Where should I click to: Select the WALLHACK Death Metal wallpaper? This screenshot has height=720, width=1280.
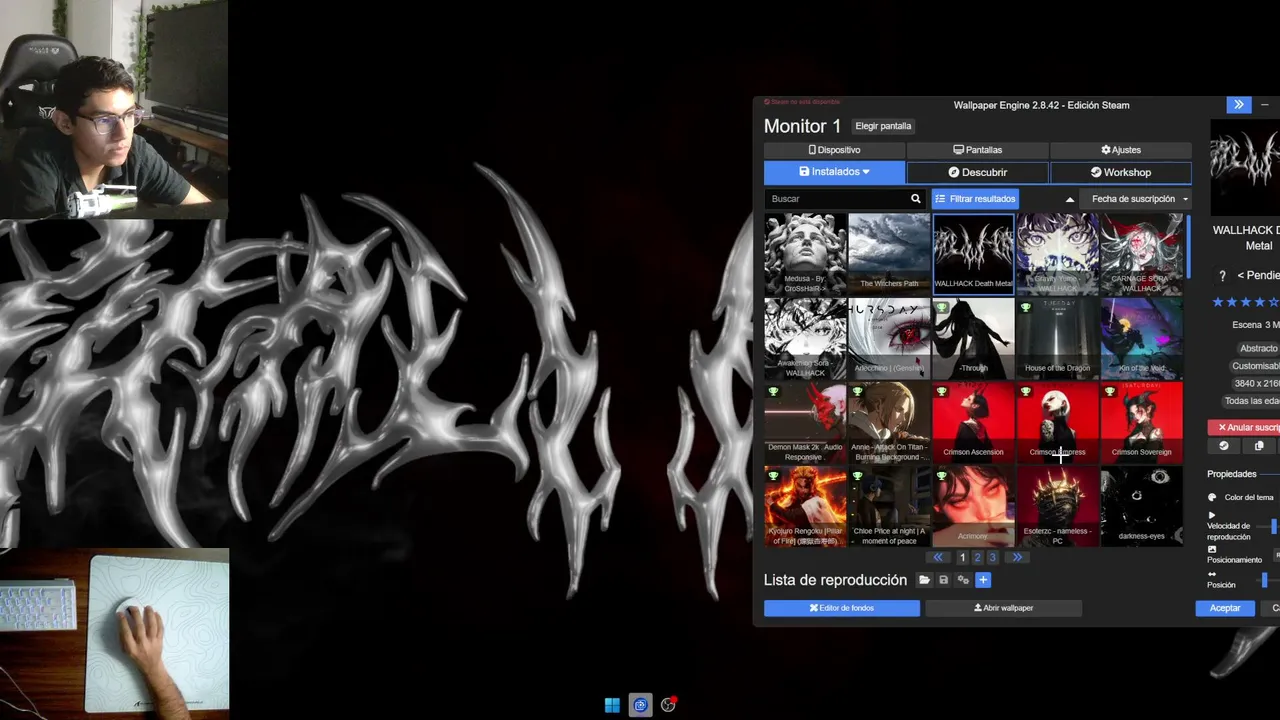coord(973,254)
